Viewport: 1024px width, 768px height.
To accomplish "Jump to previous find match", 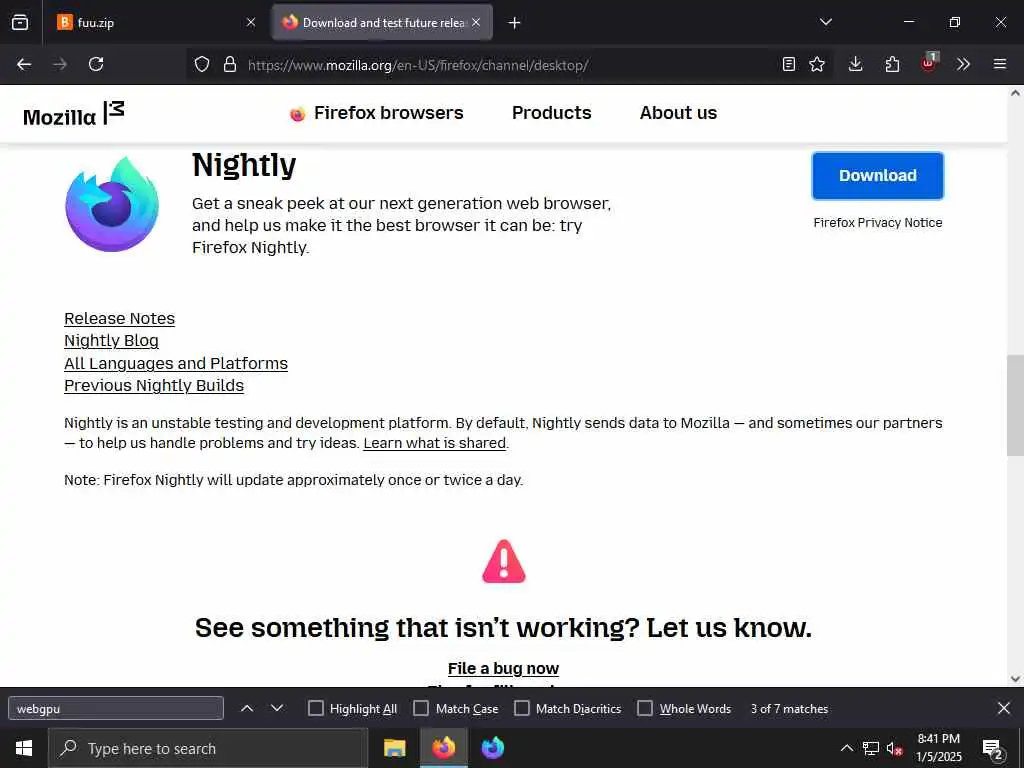I will tap(247, 709).
